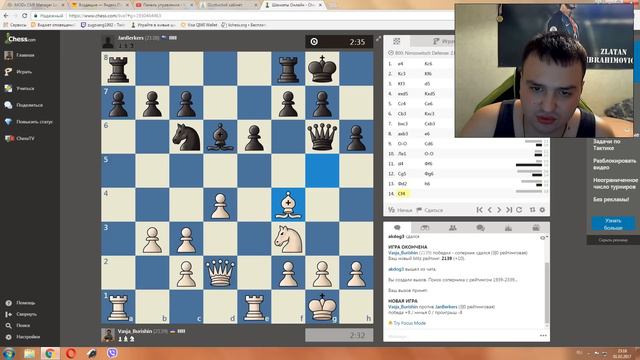Click the search magnifier in sidebar
Image resolution: width=640 pixels, height=360 pixels.
click(8, 326)
